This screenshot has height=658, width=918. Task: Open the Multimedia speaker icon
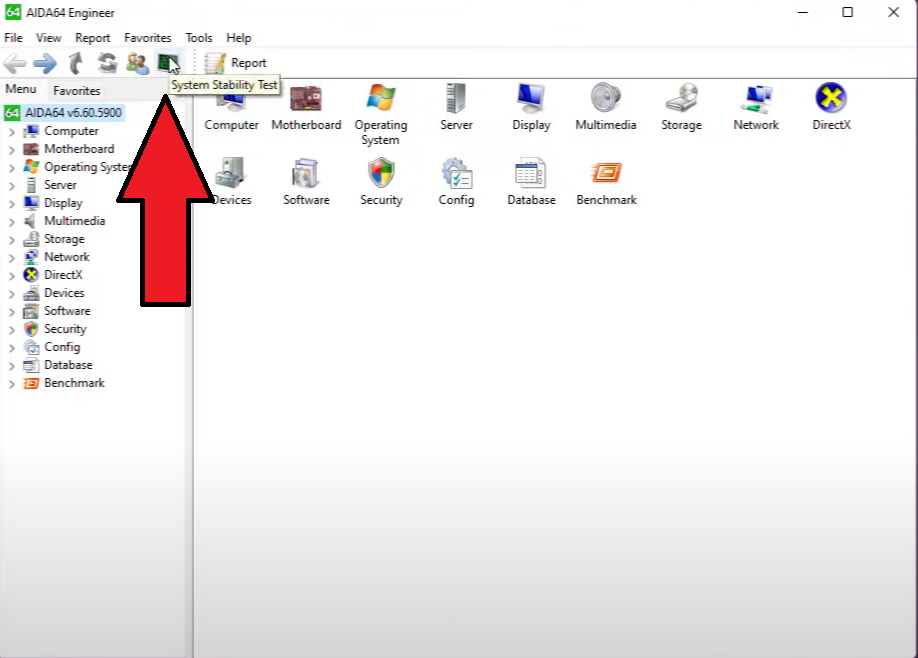606,99
